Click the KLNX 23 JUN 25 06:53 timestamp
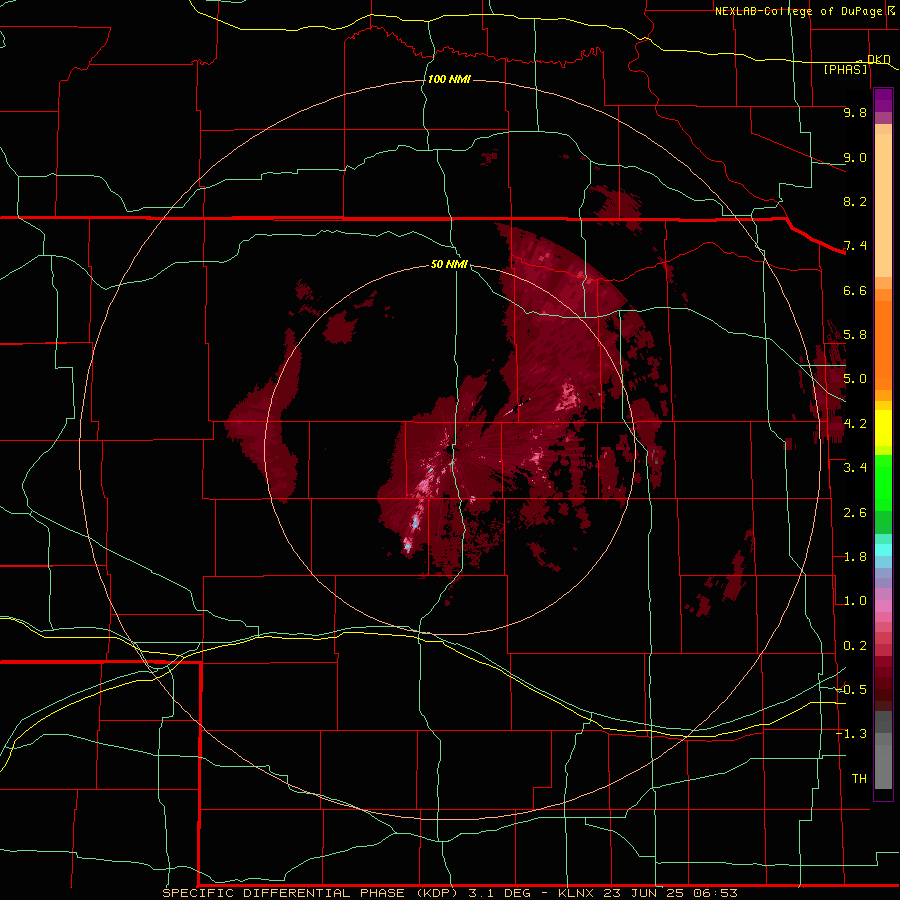Screen dimensions: 900x900 point(648,893)
